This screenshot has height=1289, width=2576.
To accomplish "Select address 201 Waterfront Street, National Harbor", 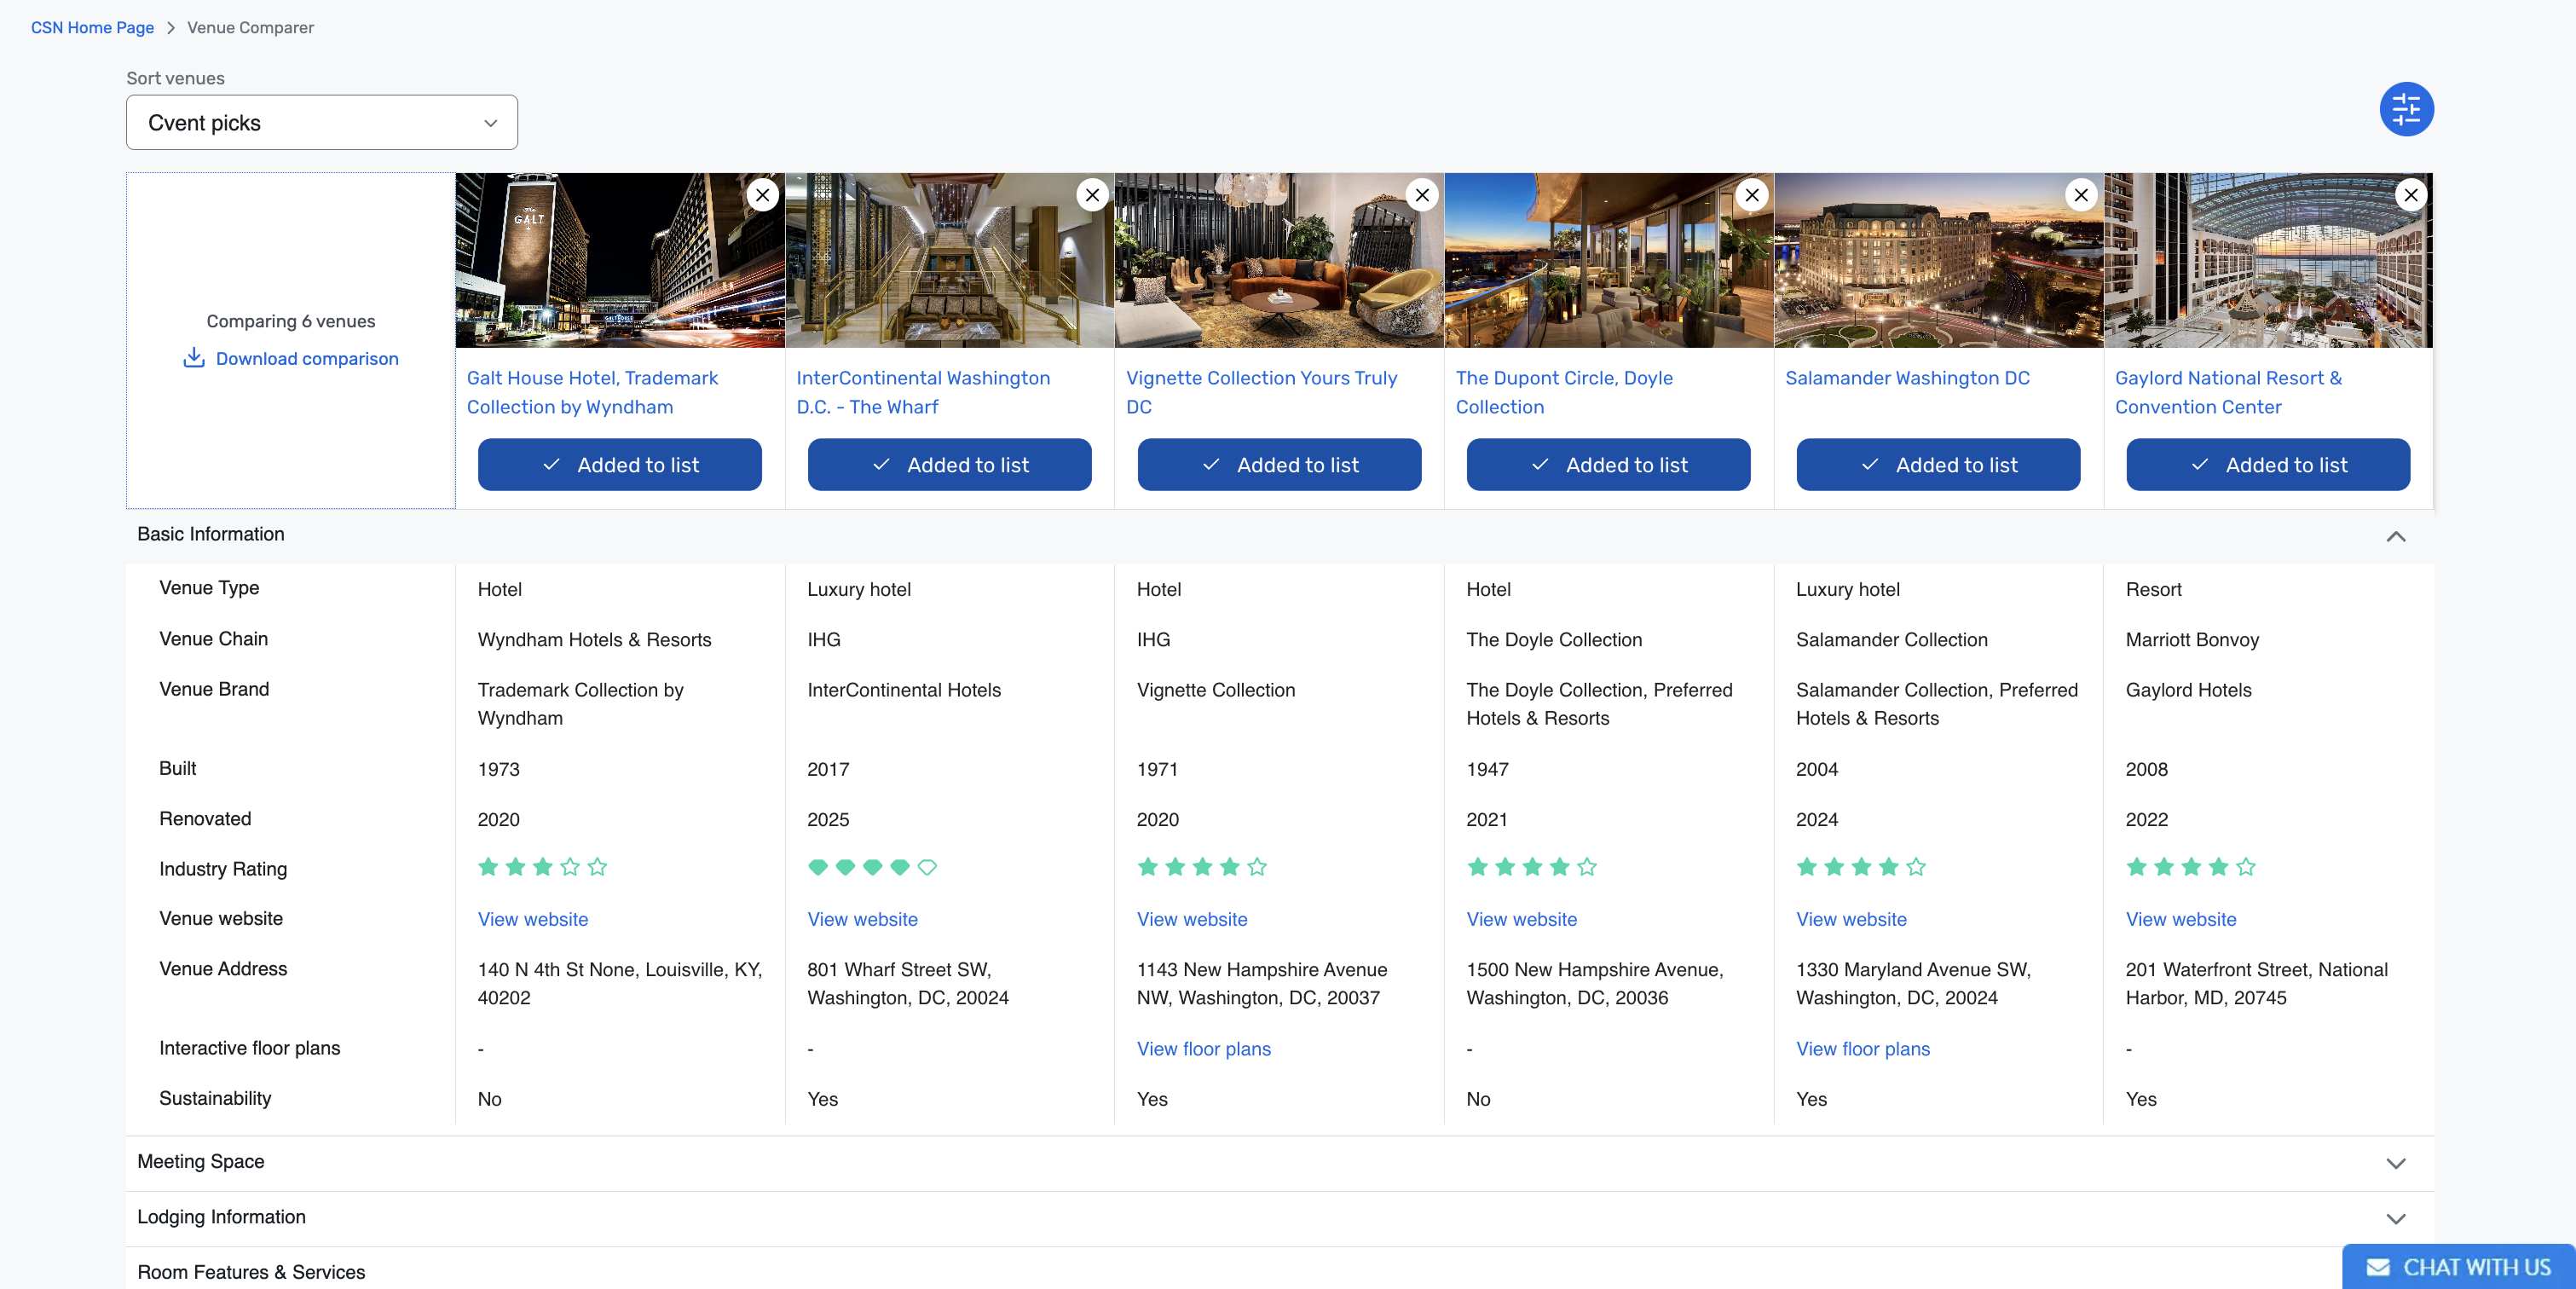I will click(x=2256, y=983).
